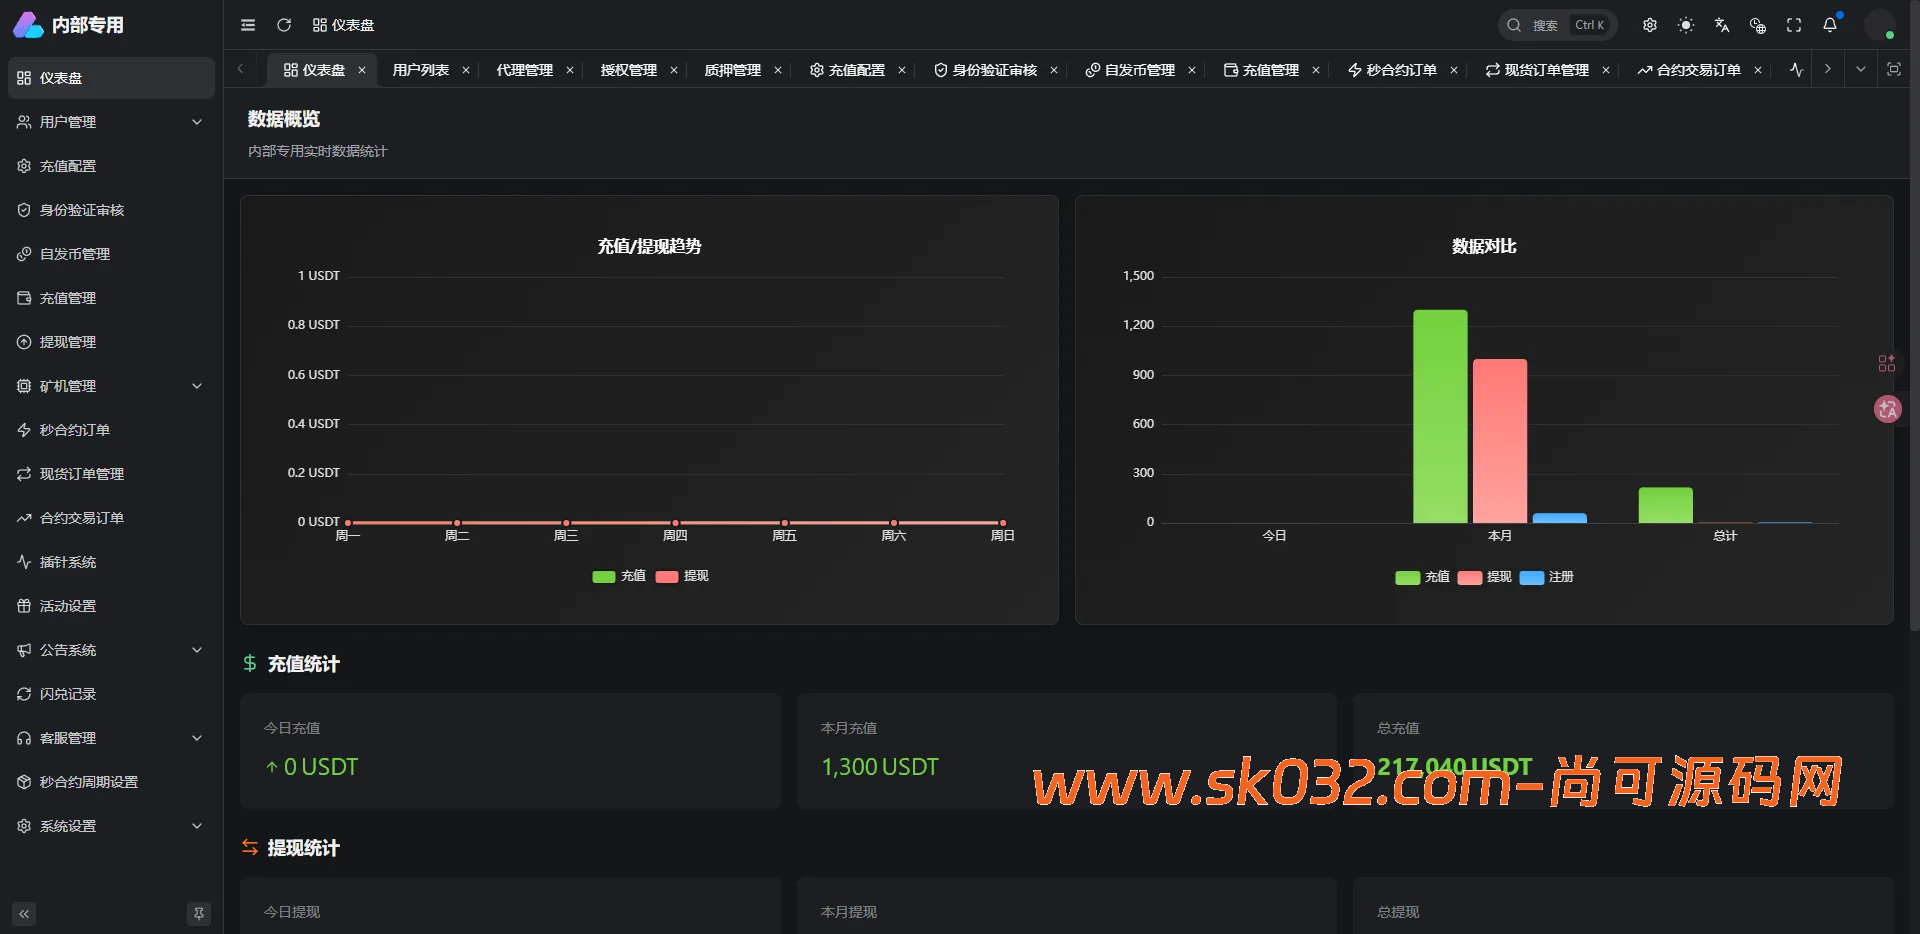Image resolution: width=1920 pixels, height=934 pixels.
Task: Click the refresh page icon next to sidebar toggle
Action: 284,25
